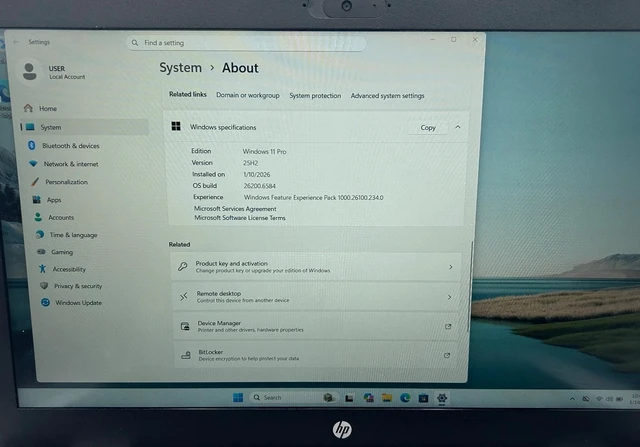The width and height of the screenshot is (640, 447).
Task: Open Microsoft Store from the taskbar
Action: (x=423, y=398)
